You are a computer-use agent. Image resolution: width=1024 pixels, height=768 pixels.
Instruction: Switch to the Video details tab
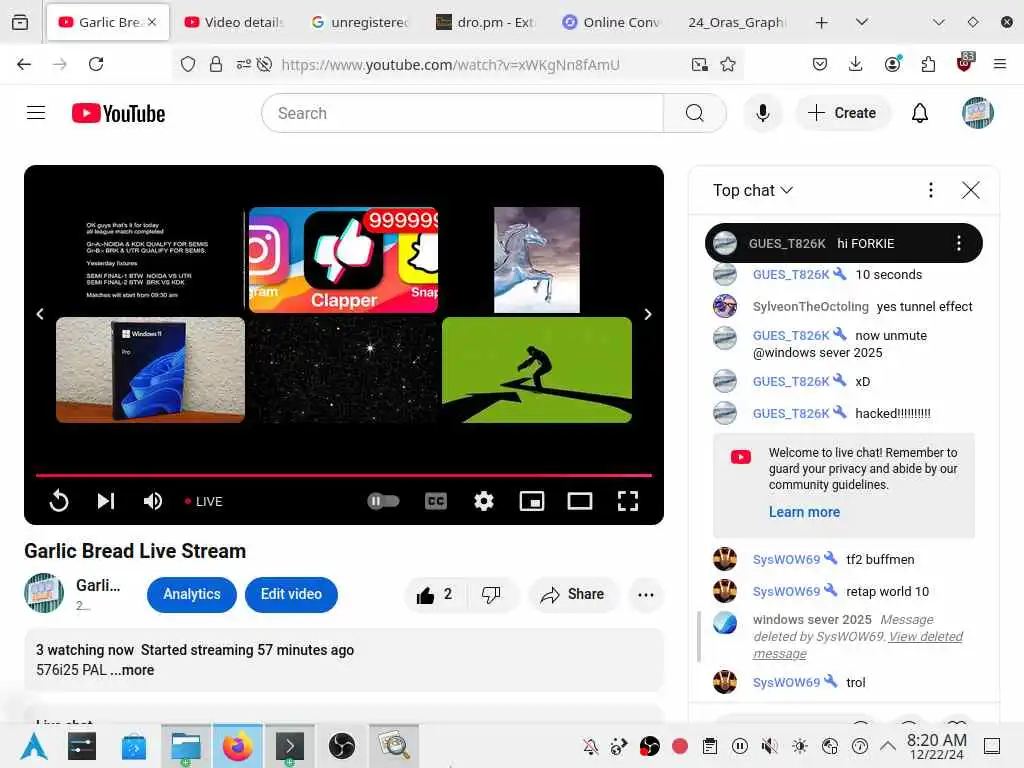(x=234, y=22)
